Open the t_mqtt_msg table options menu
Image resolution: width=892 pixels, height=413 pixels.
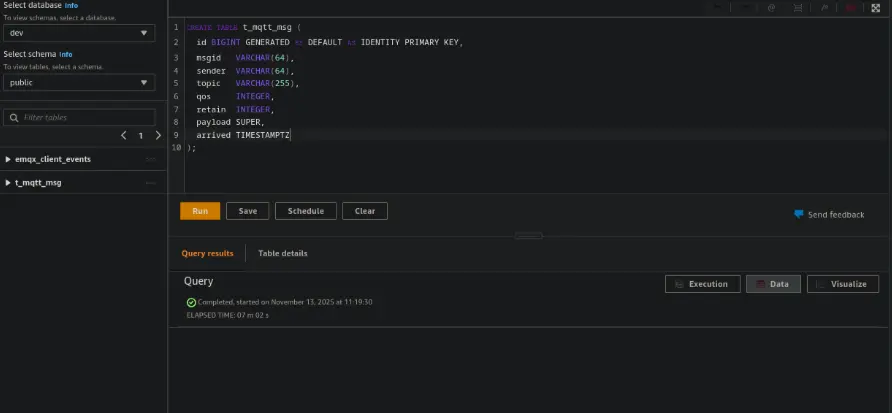click(151, 183)
